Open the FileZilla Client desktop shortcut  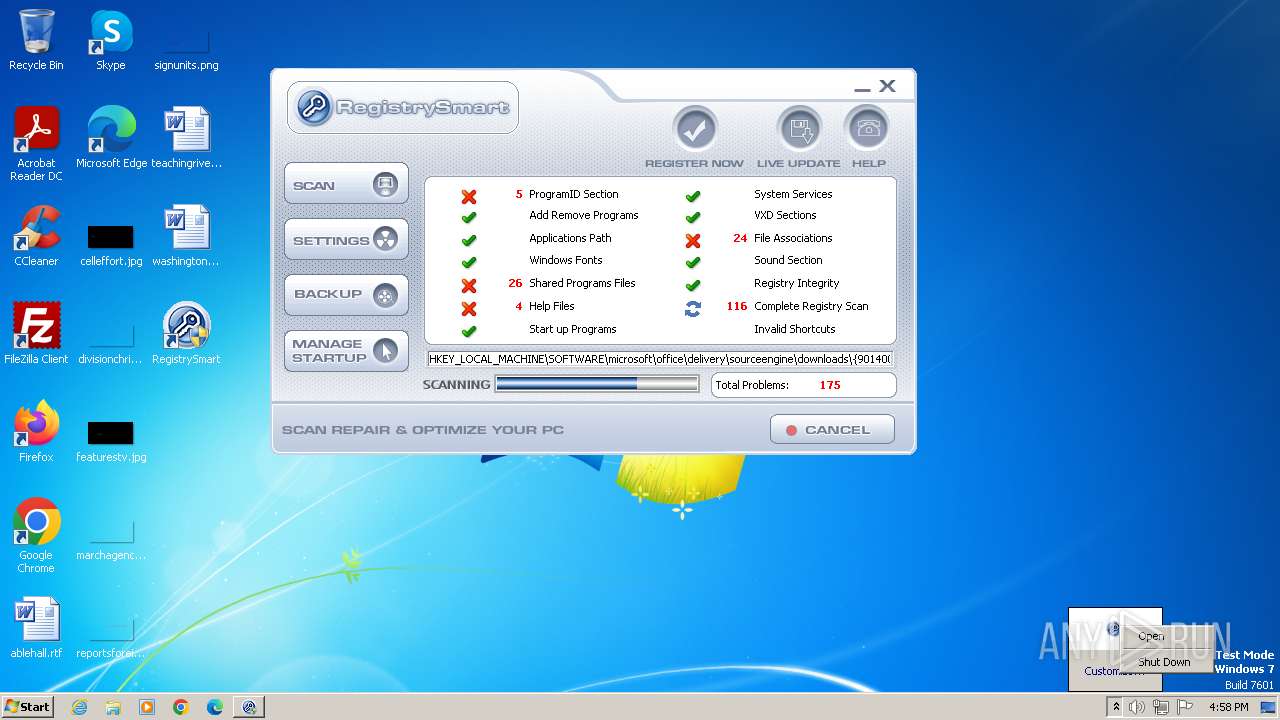(x=36, y=334)
